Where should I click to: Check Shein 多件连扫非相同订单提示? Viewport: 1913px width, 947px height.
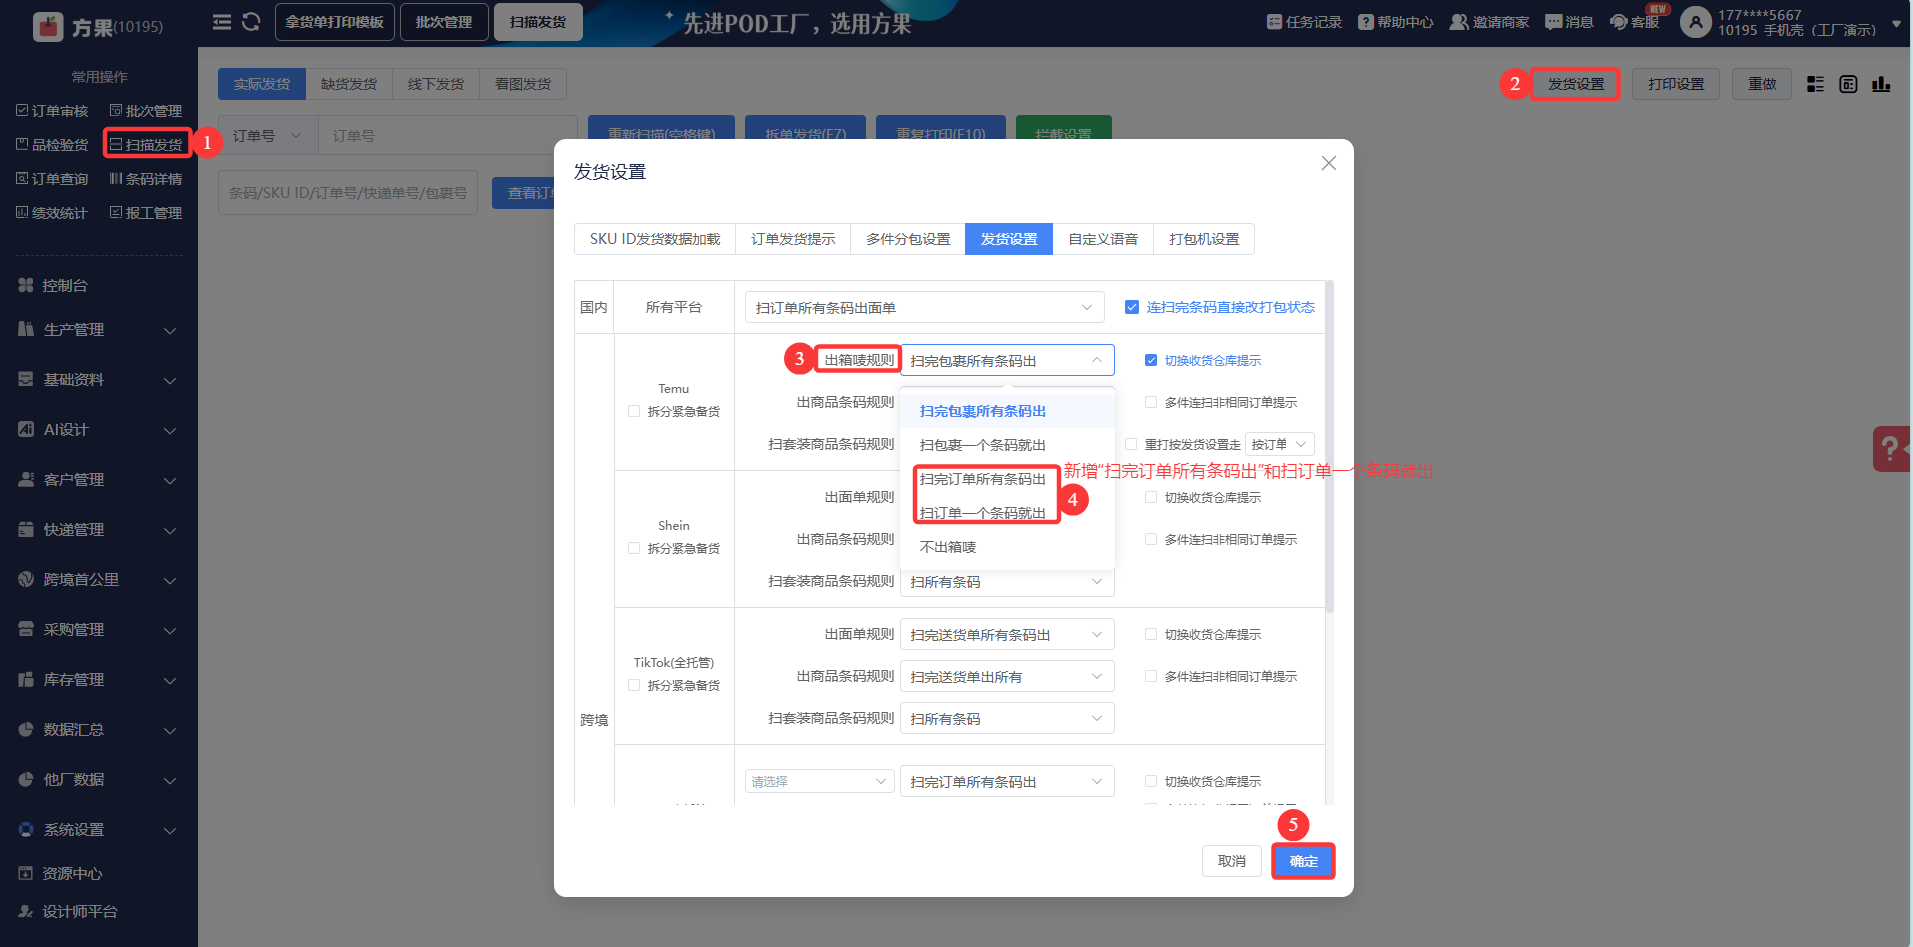(x=1151, y=539)
